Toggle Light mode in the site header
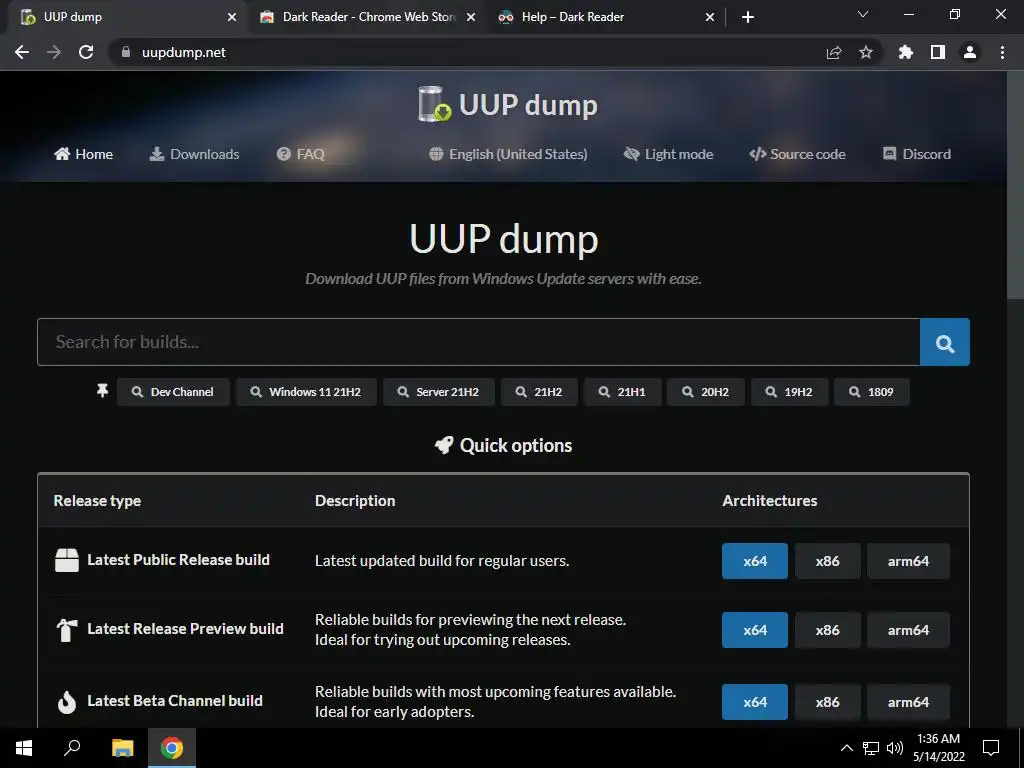The width and height of the screenshot is (1024, 768). (668, 154)
